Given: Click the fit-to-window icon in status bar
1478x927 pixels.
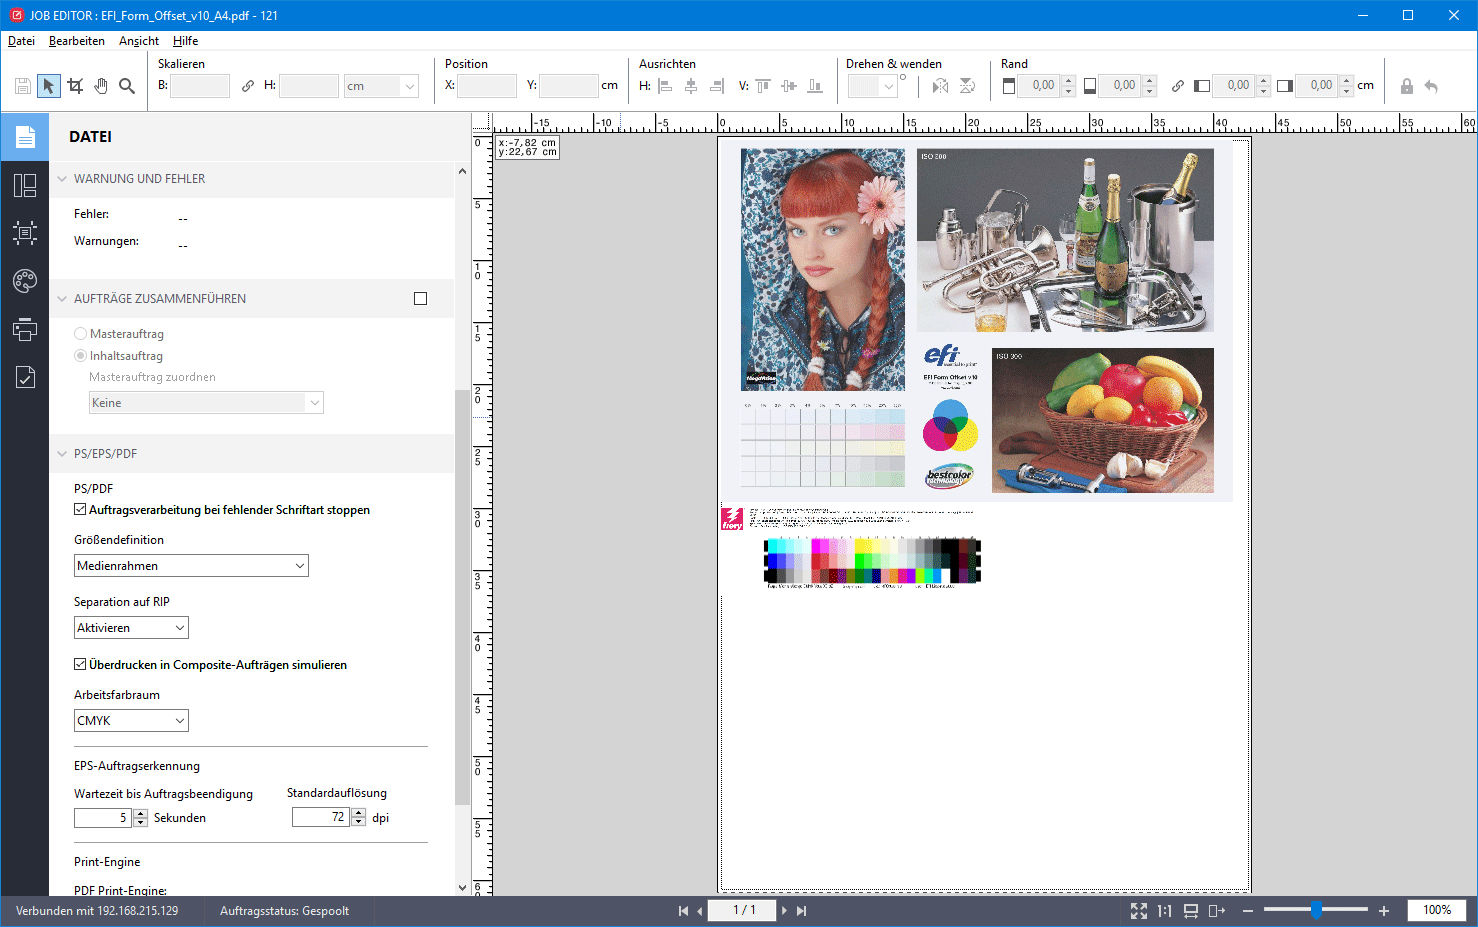Looking at the screenshot, I should (1138, 911).
